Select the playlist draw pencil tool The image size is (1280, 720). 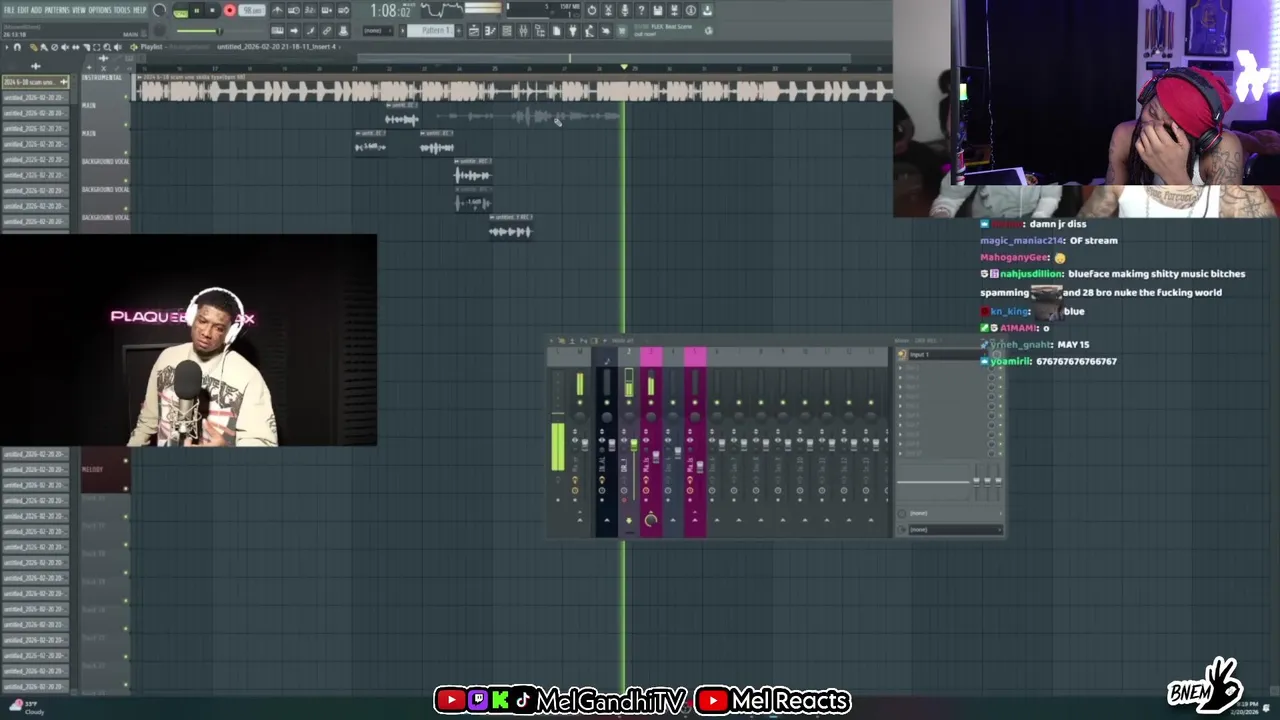tap(34, 47)
